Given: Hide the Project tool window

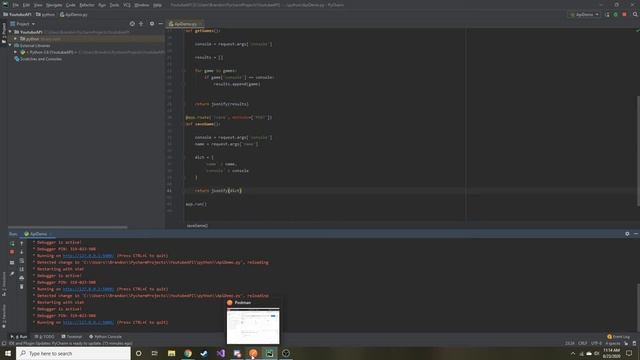Looking at the screenshot, I should pos(160,24).
